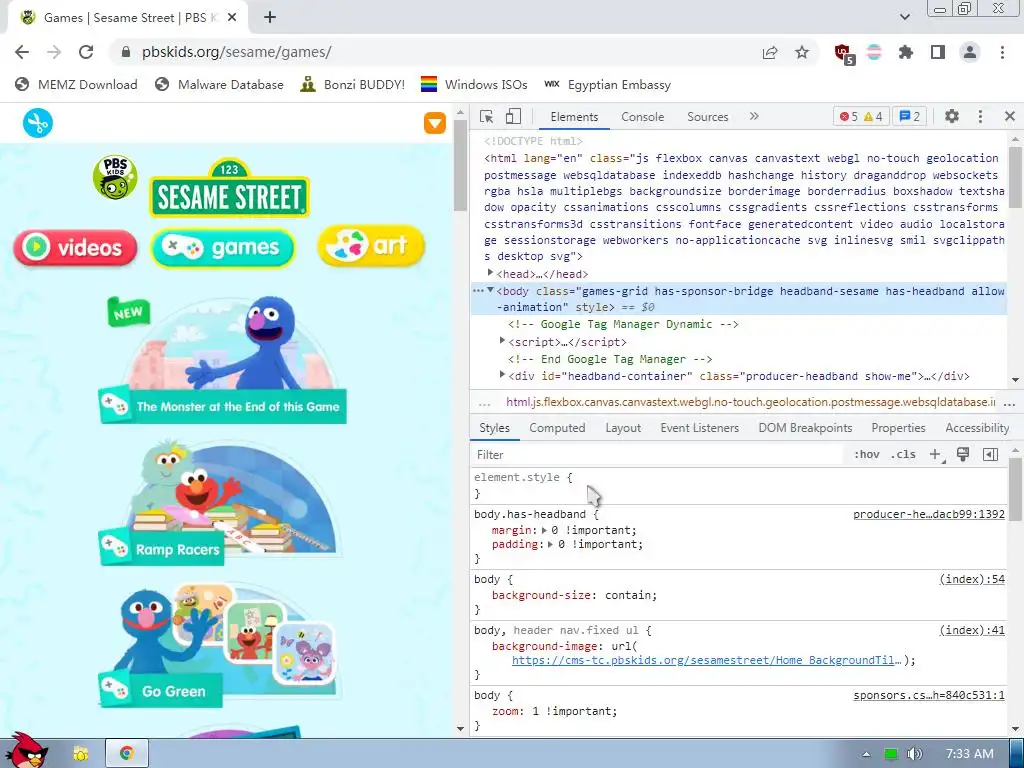Viewport: 1024px width, 768px height.
Task: Open the Computed styles tab
Action: click(557, 428)
